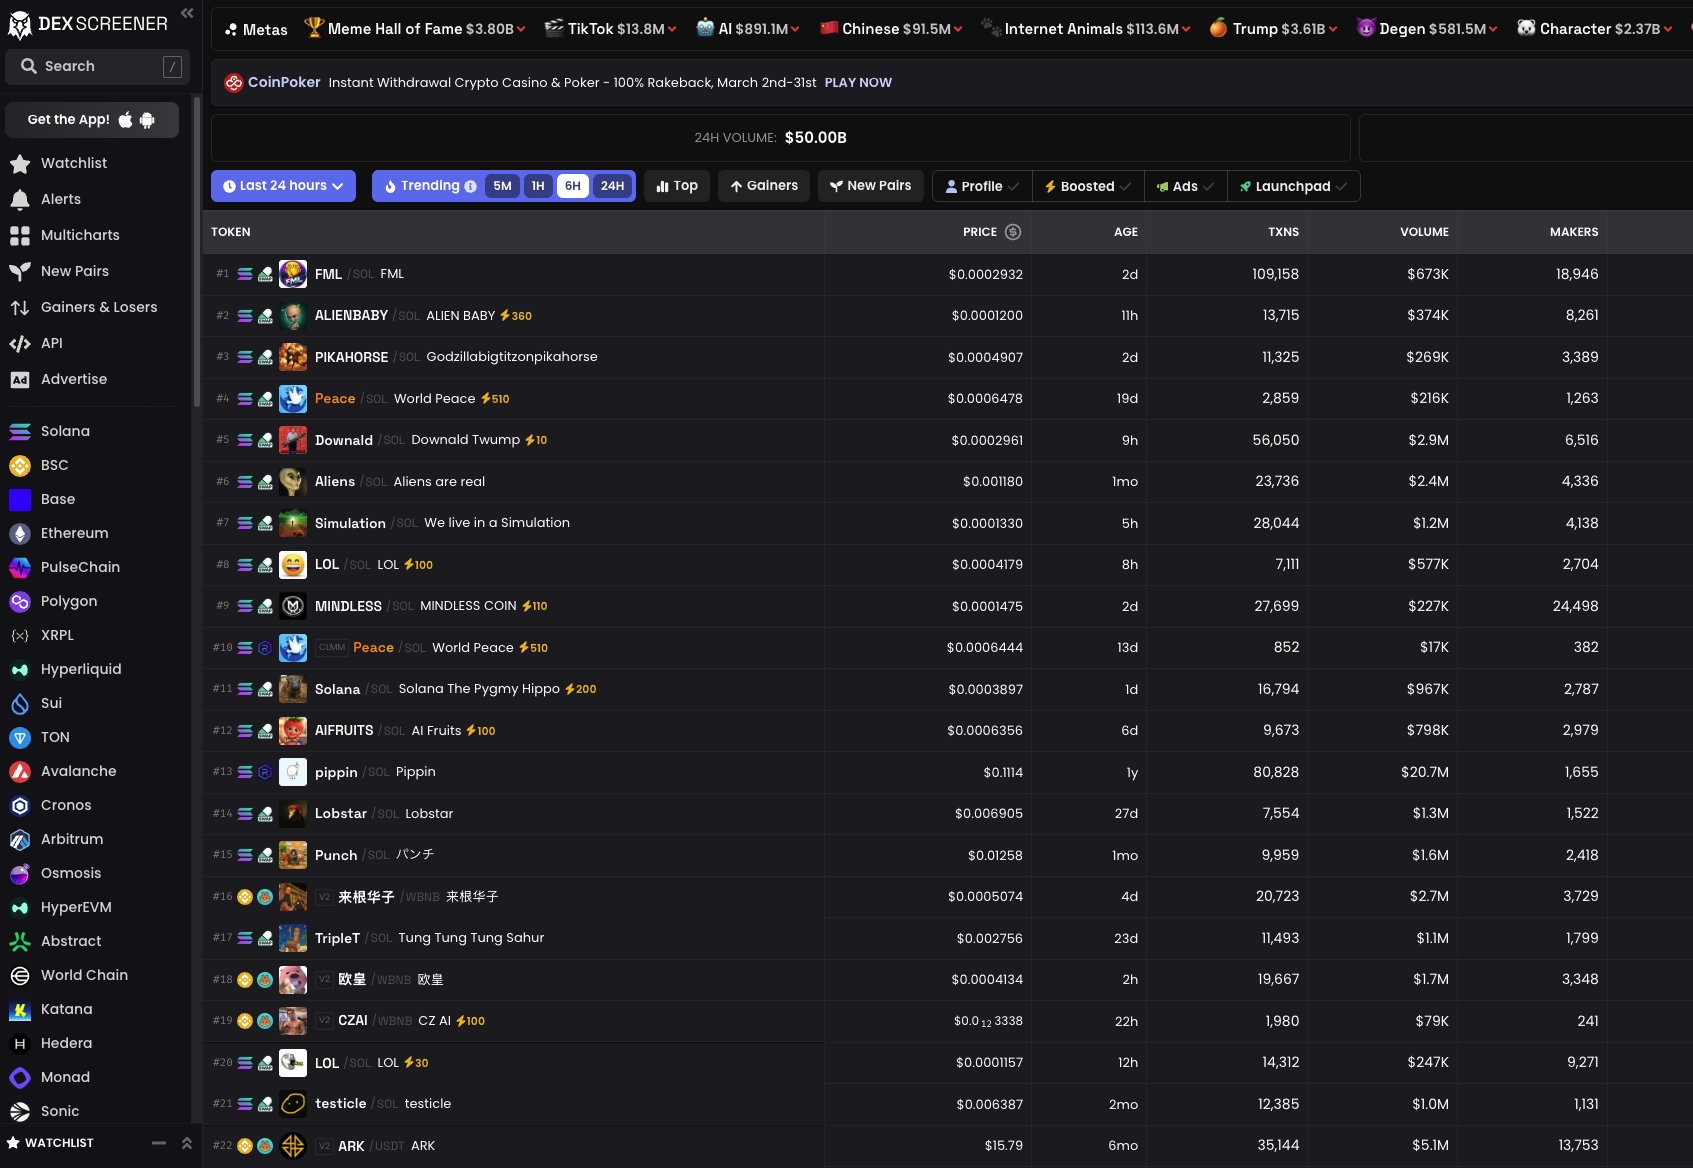The height and width of the screenshot is (1168, 1693).
Task: Sort by the AGE column header
Action: coord(1126,232)
